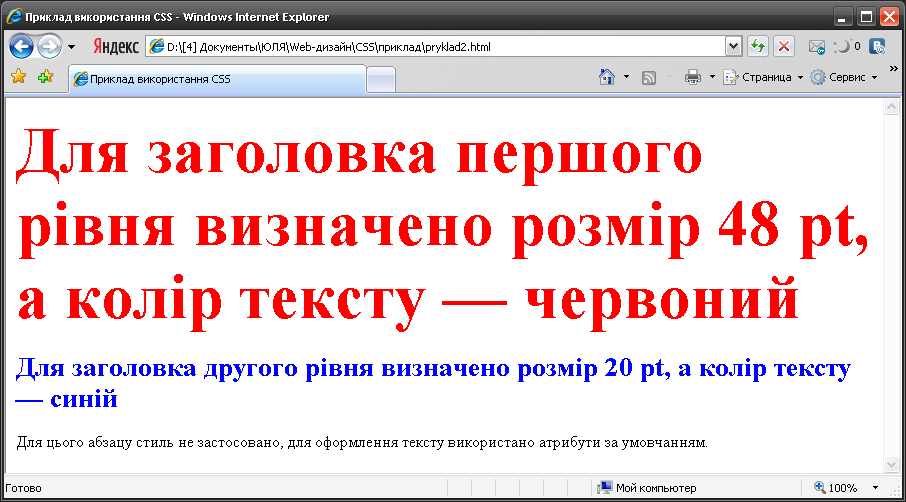Open the Yandex mail envelope icon

816,47
